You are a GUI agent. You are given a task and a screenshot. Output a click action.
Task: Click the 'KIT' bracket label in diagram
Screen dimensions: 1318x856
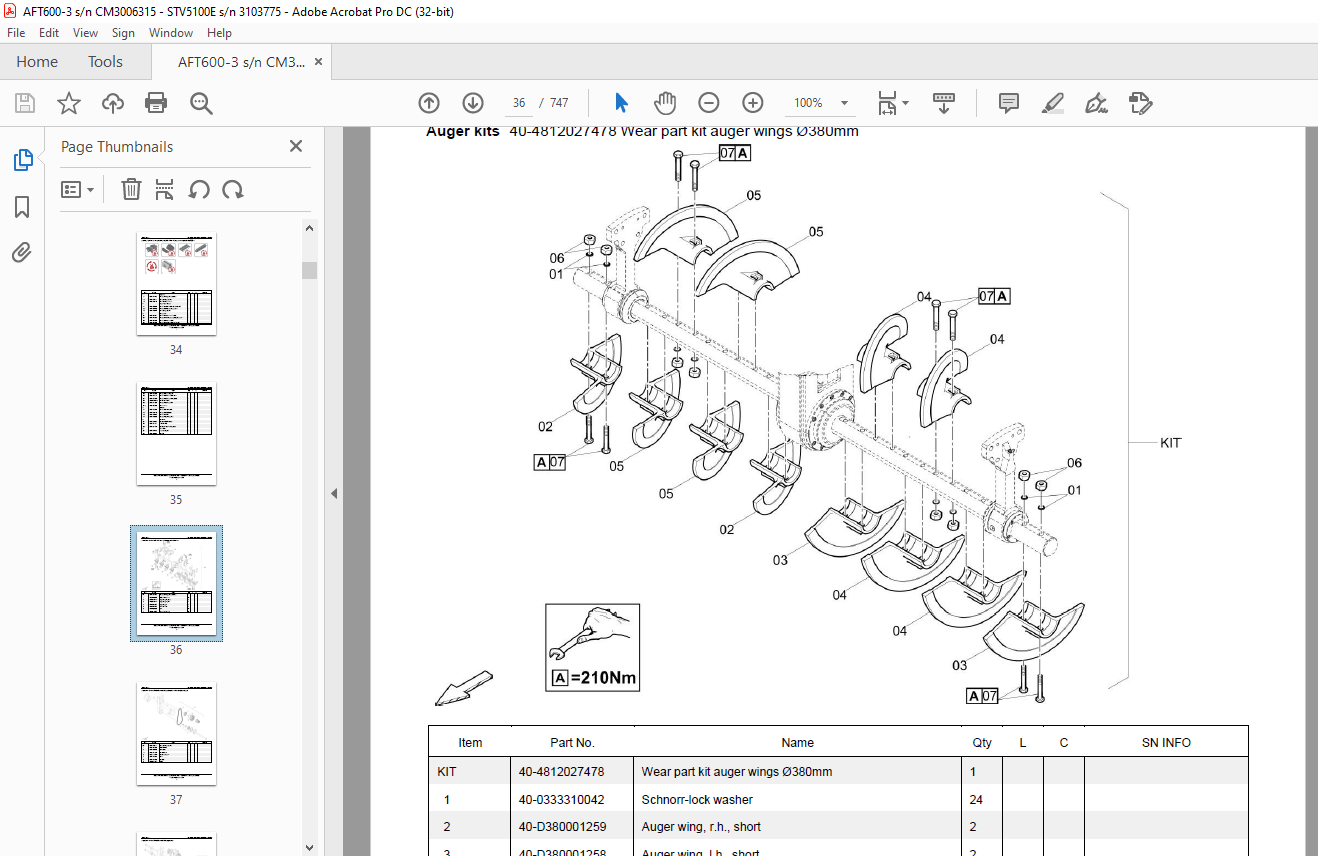click(x=1170, y=443)
